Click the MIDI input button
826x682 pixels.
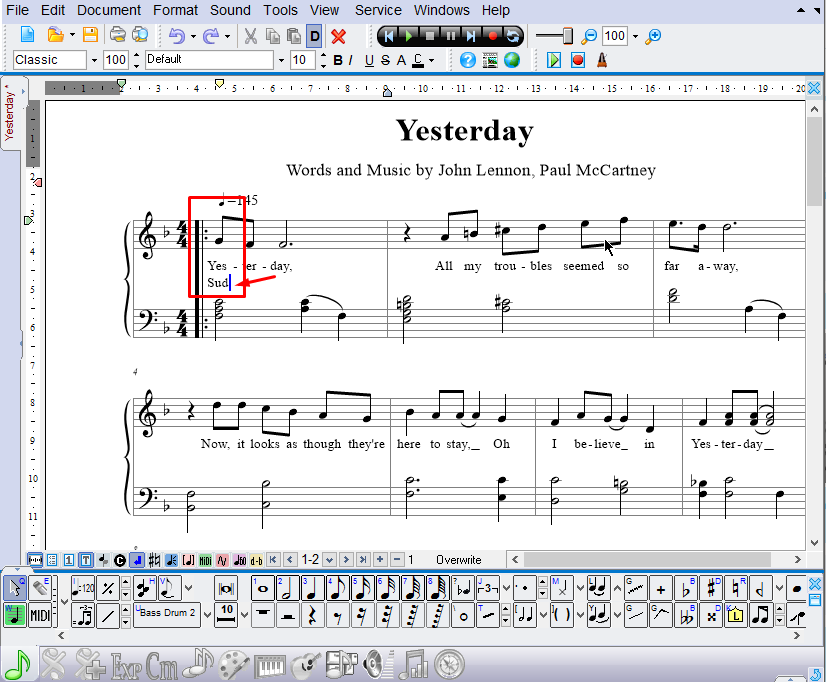click(x=40, y=615)
